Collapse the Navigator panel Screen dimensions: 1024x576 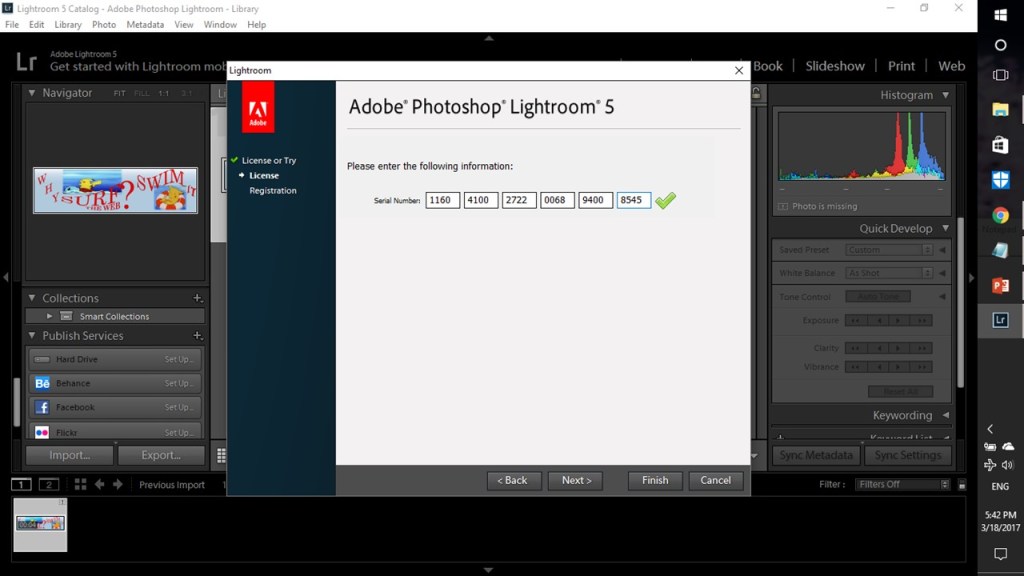[32, 93]
